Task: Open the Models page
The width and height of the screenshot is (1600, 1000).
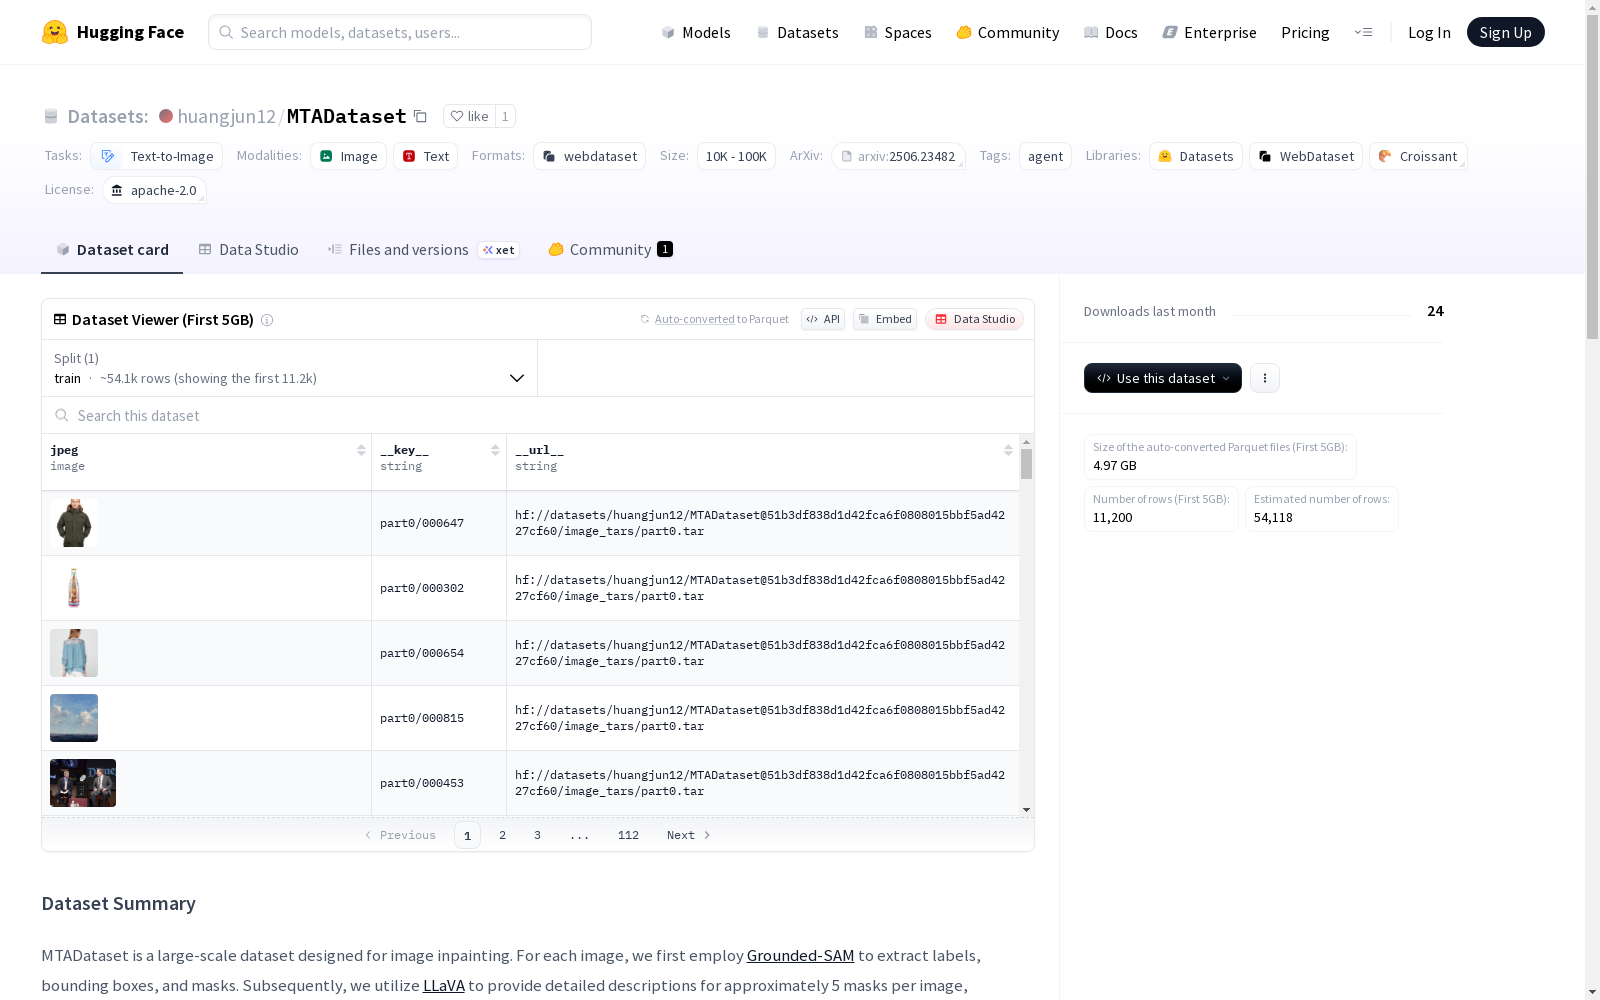Action: (x=696, y=32)
